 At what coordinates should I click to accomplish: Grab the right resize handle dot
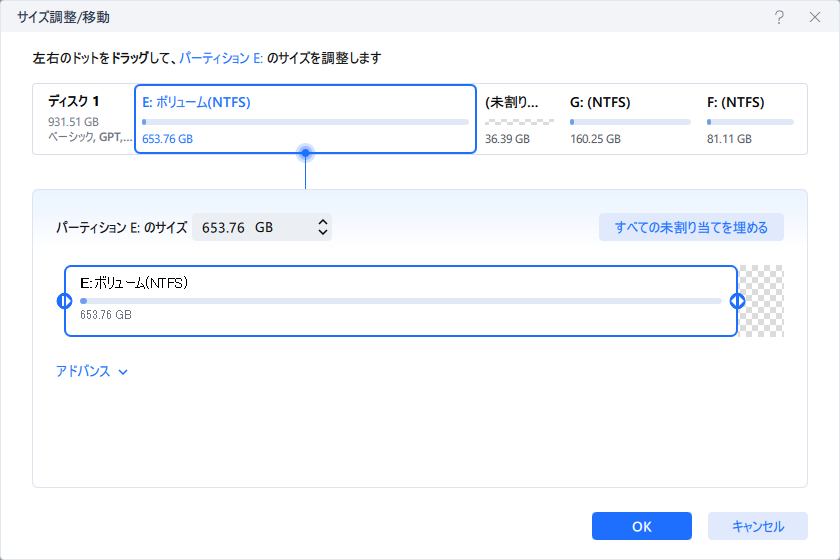(738, 301)
